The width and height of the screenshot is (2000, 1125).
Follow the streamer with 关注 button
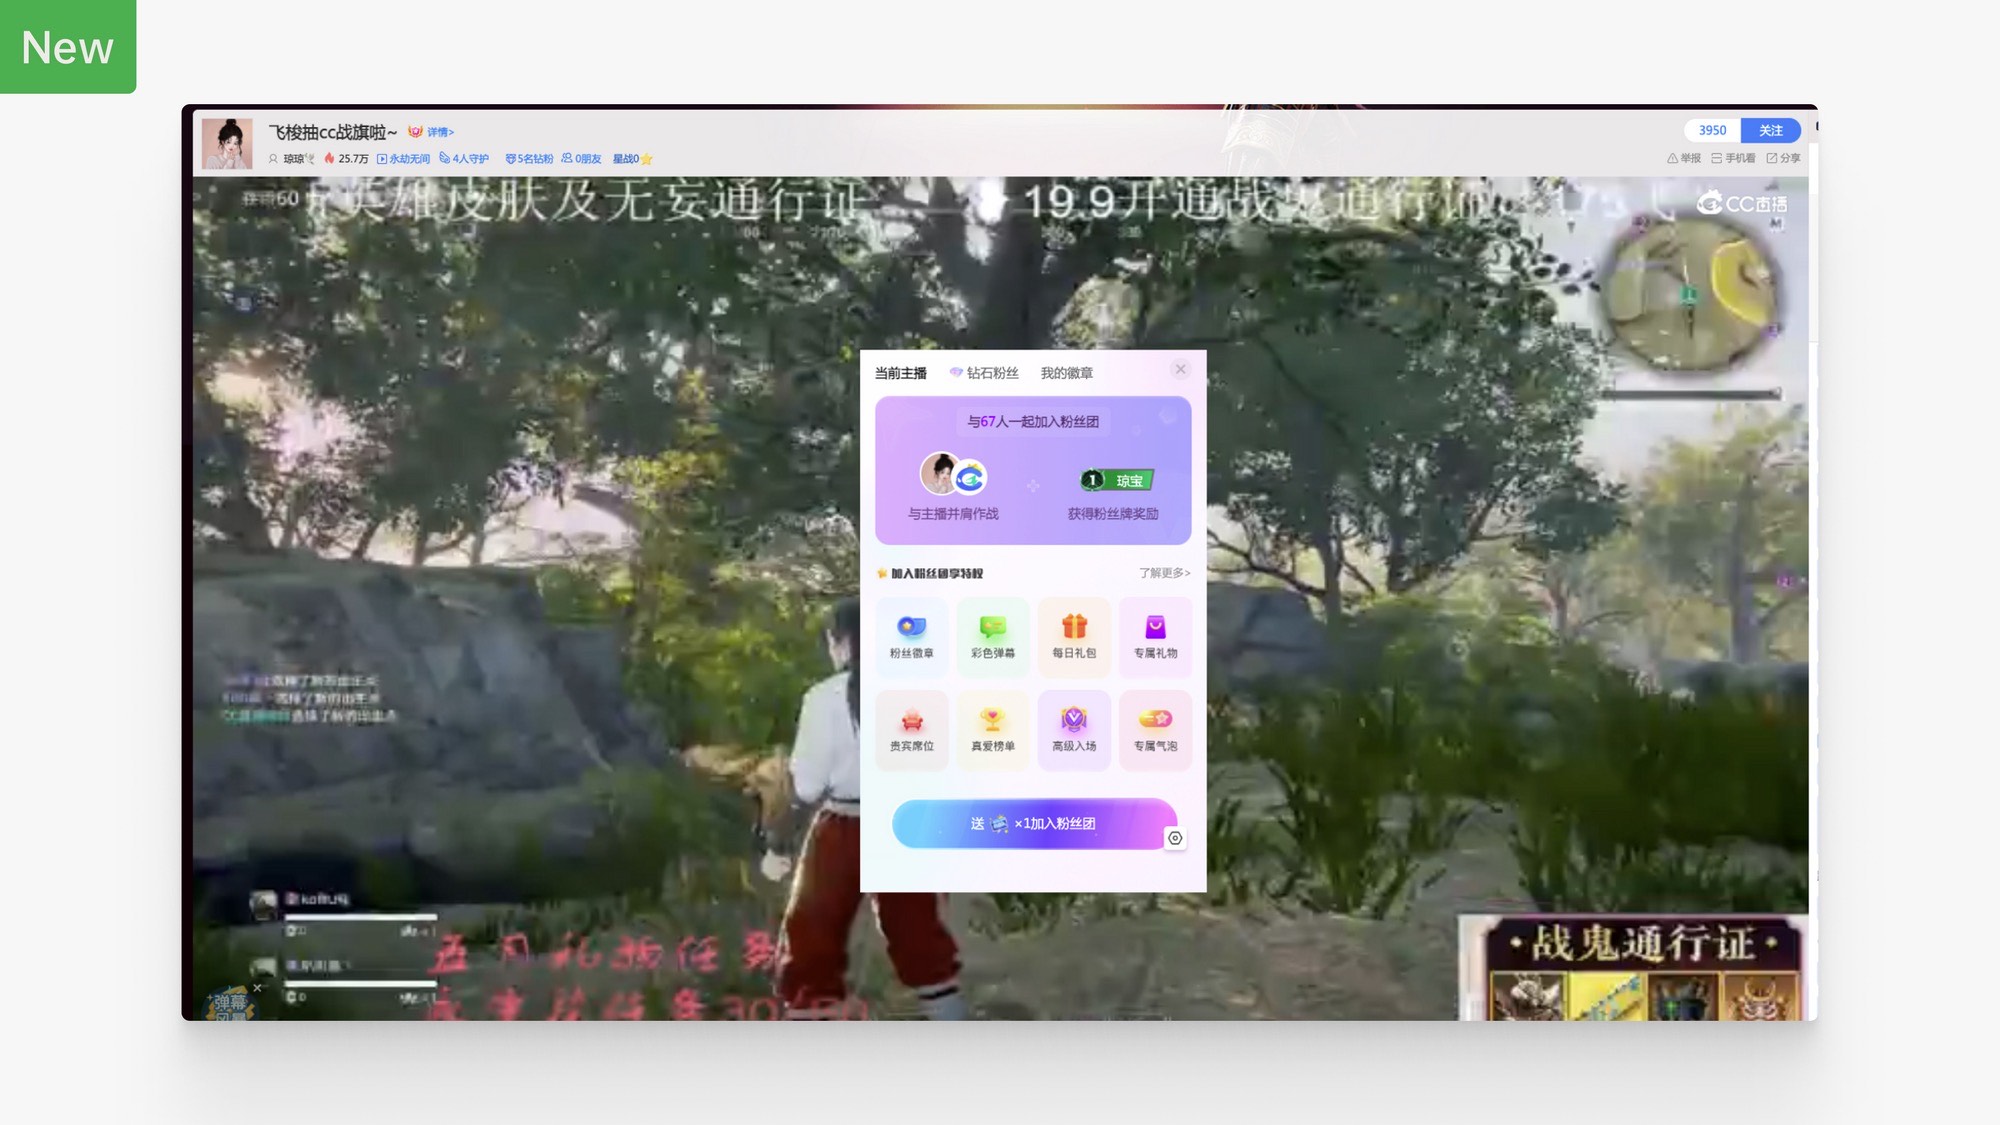point(1771,130)
